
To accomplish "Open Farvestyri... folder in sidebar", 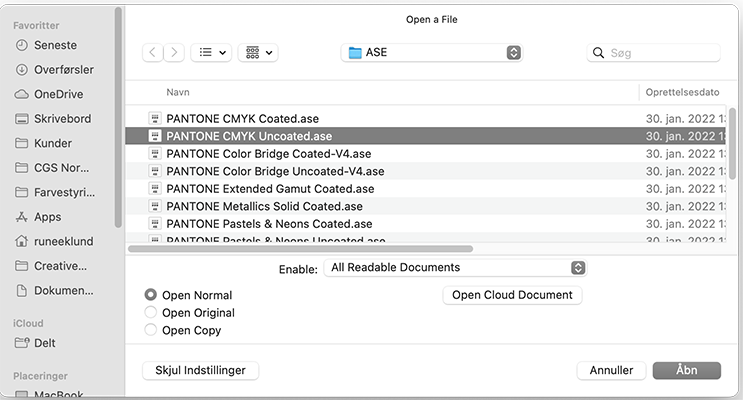I will pos(54,192).
